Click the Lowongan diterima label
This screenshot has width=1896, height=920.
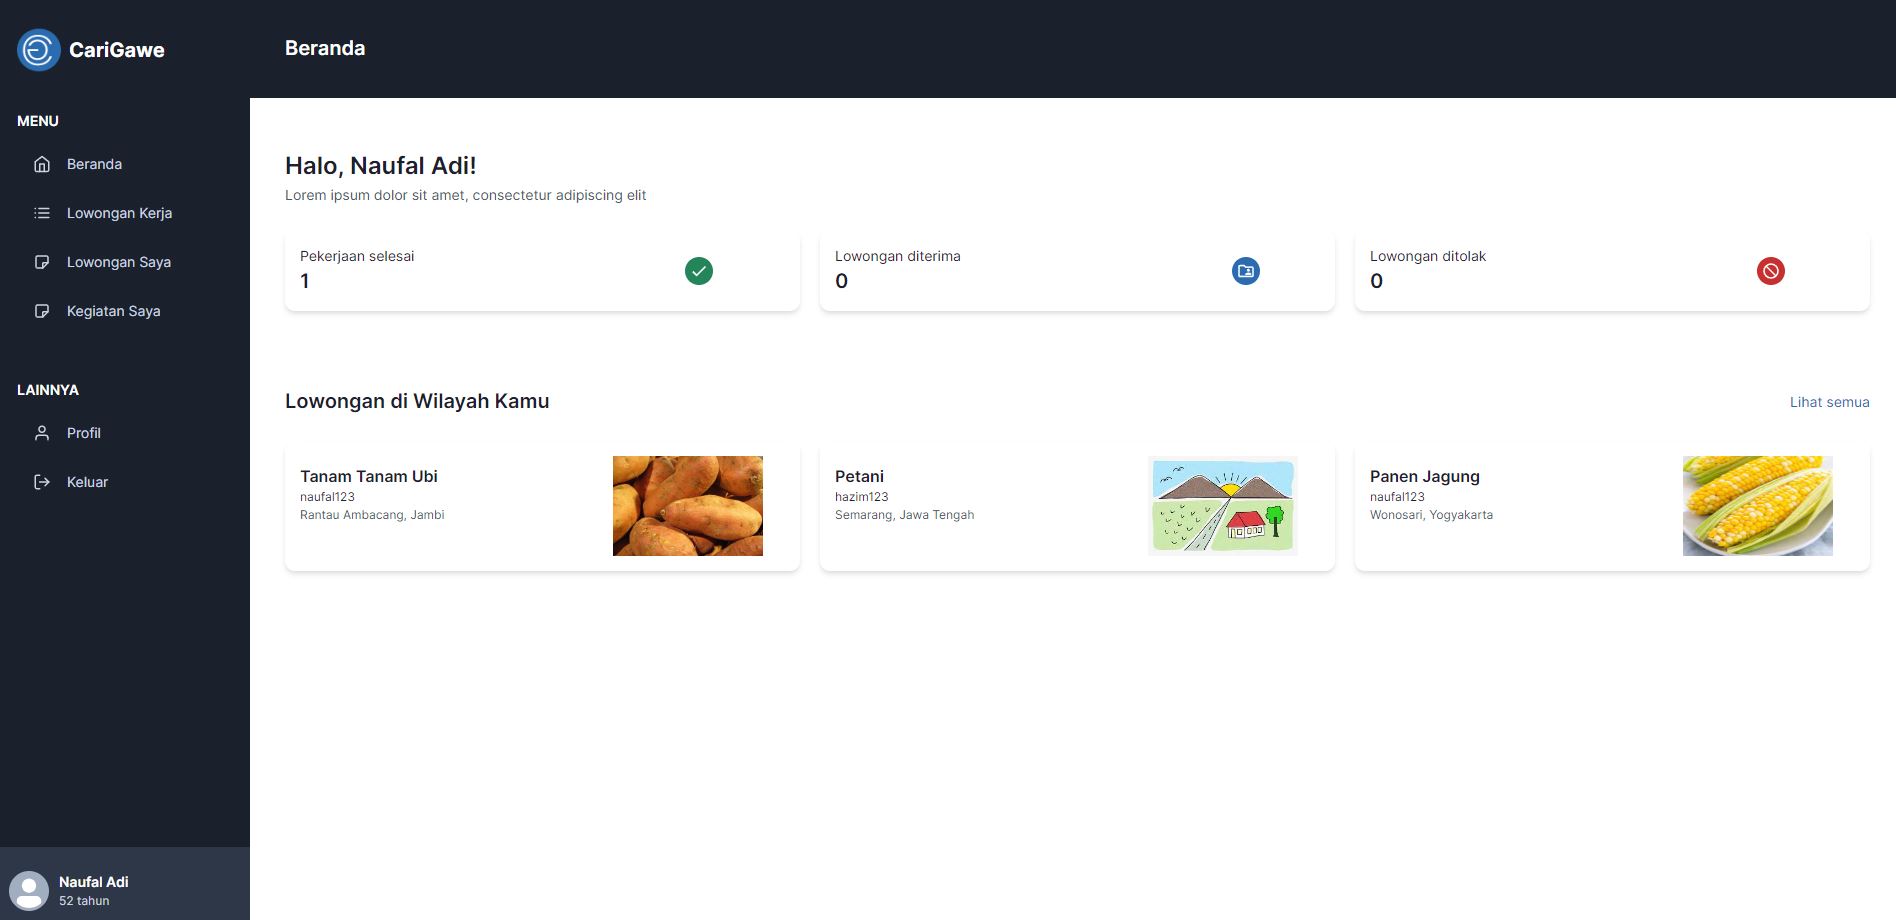898,256
